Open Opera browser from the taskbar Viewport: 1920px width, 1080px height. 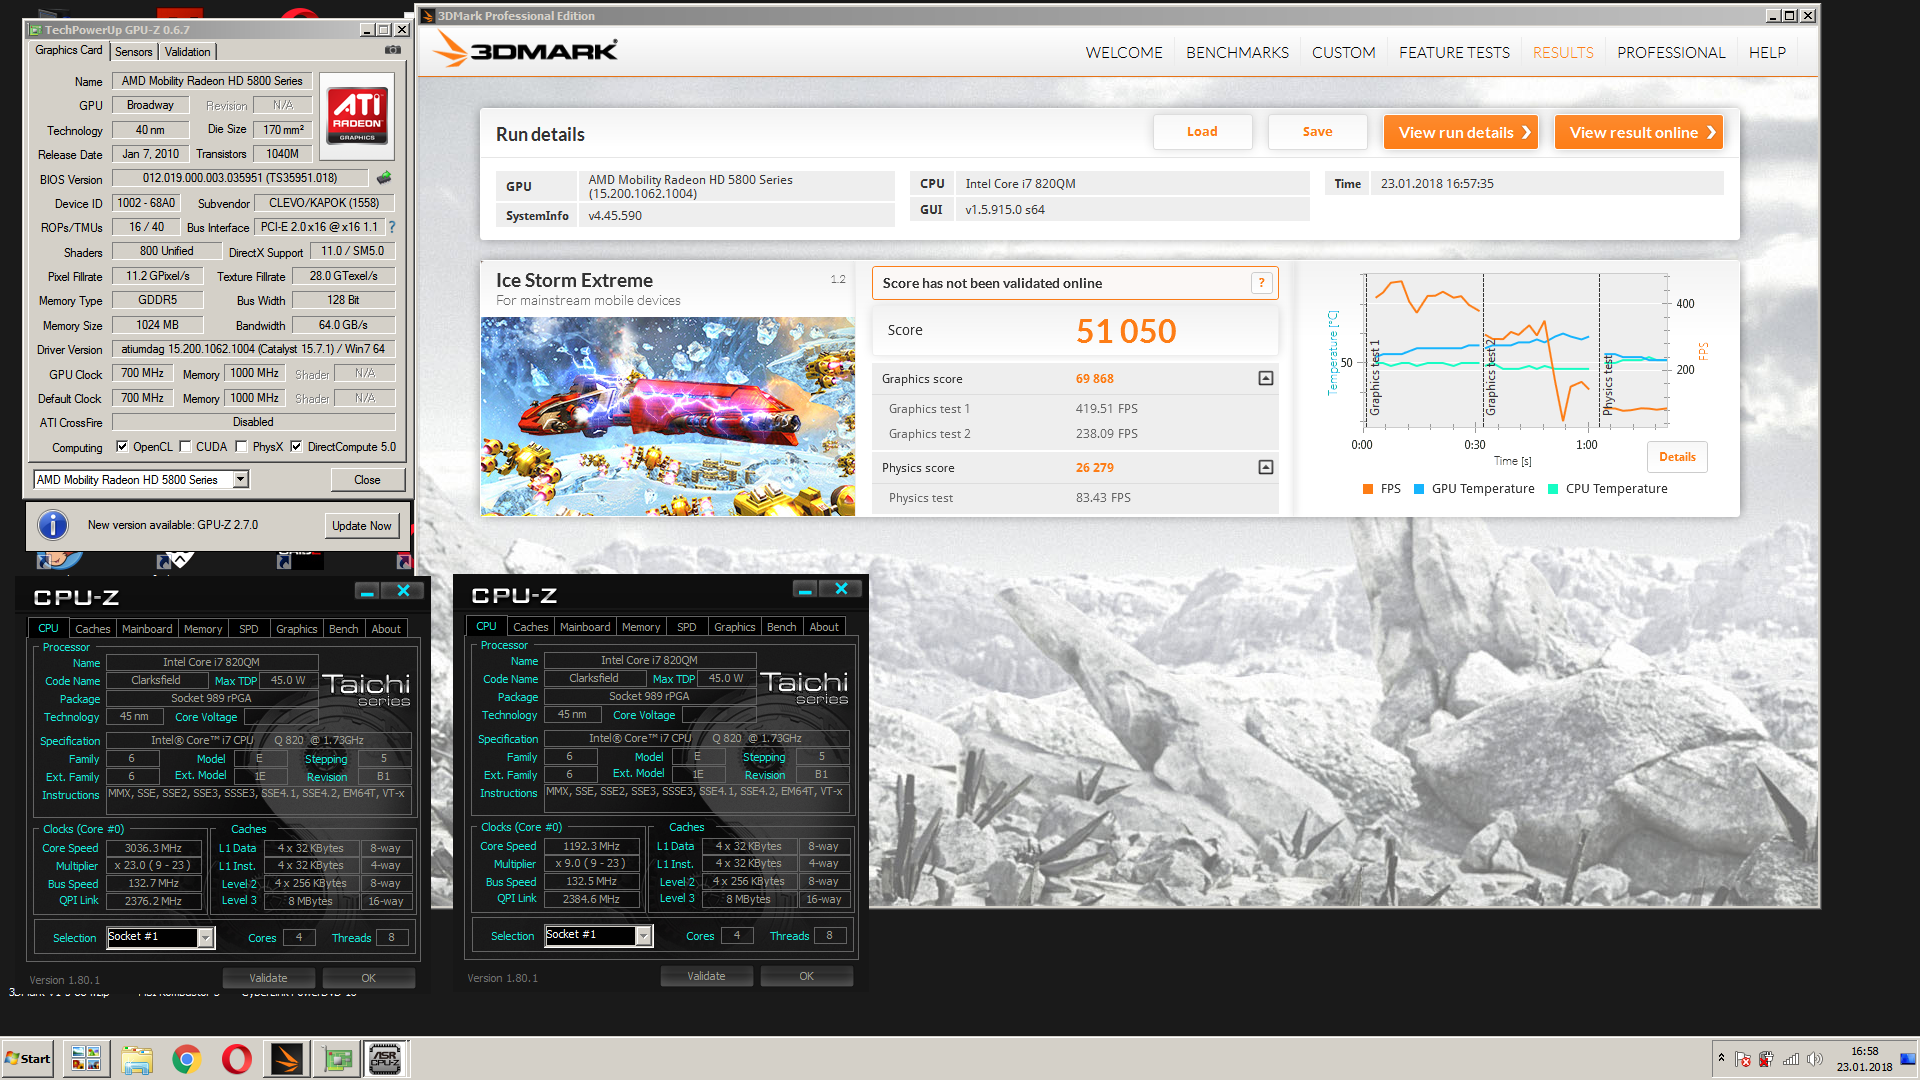point(237,1059)
